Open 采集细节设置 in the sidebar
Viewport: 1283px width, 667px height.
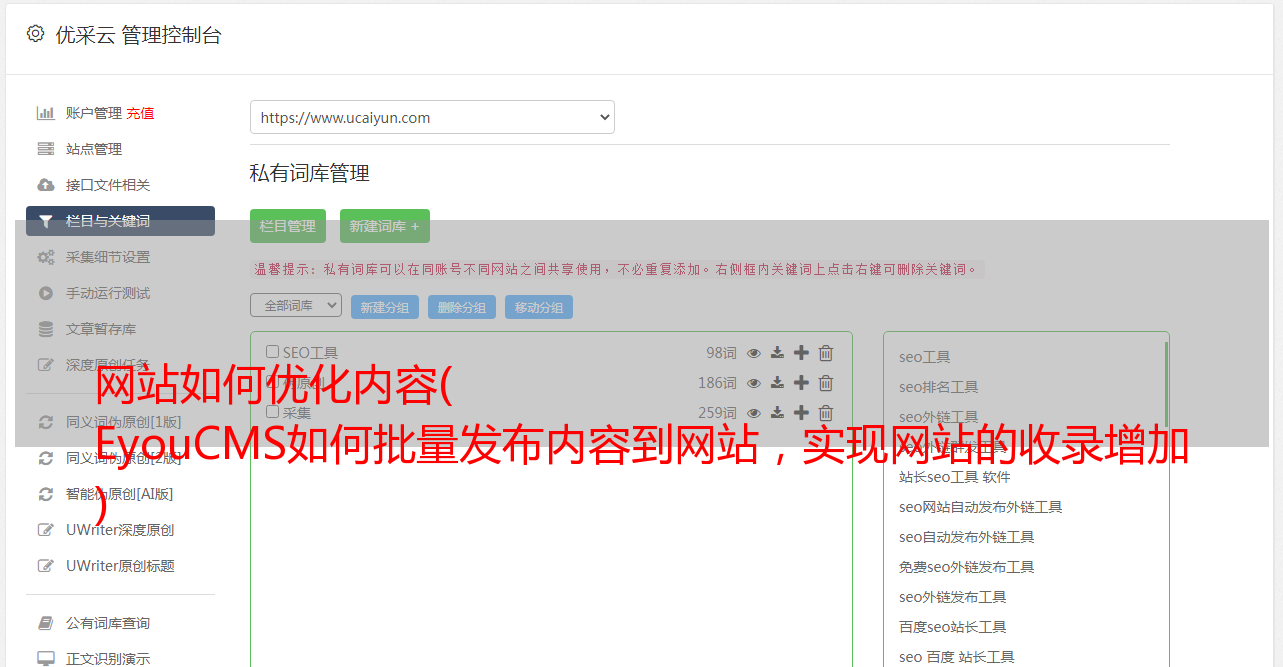click(108, 257)
